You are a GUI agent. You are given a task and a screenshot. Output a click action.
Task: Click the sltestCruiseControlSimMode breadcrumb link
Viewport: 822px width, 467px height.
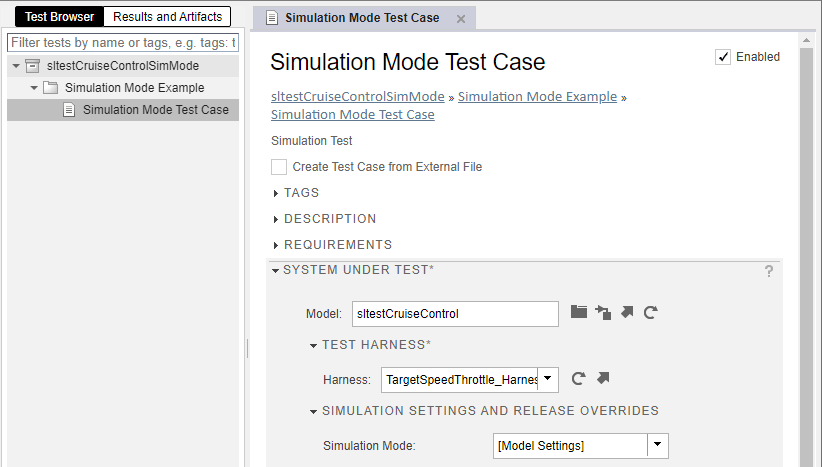point(357,97)
